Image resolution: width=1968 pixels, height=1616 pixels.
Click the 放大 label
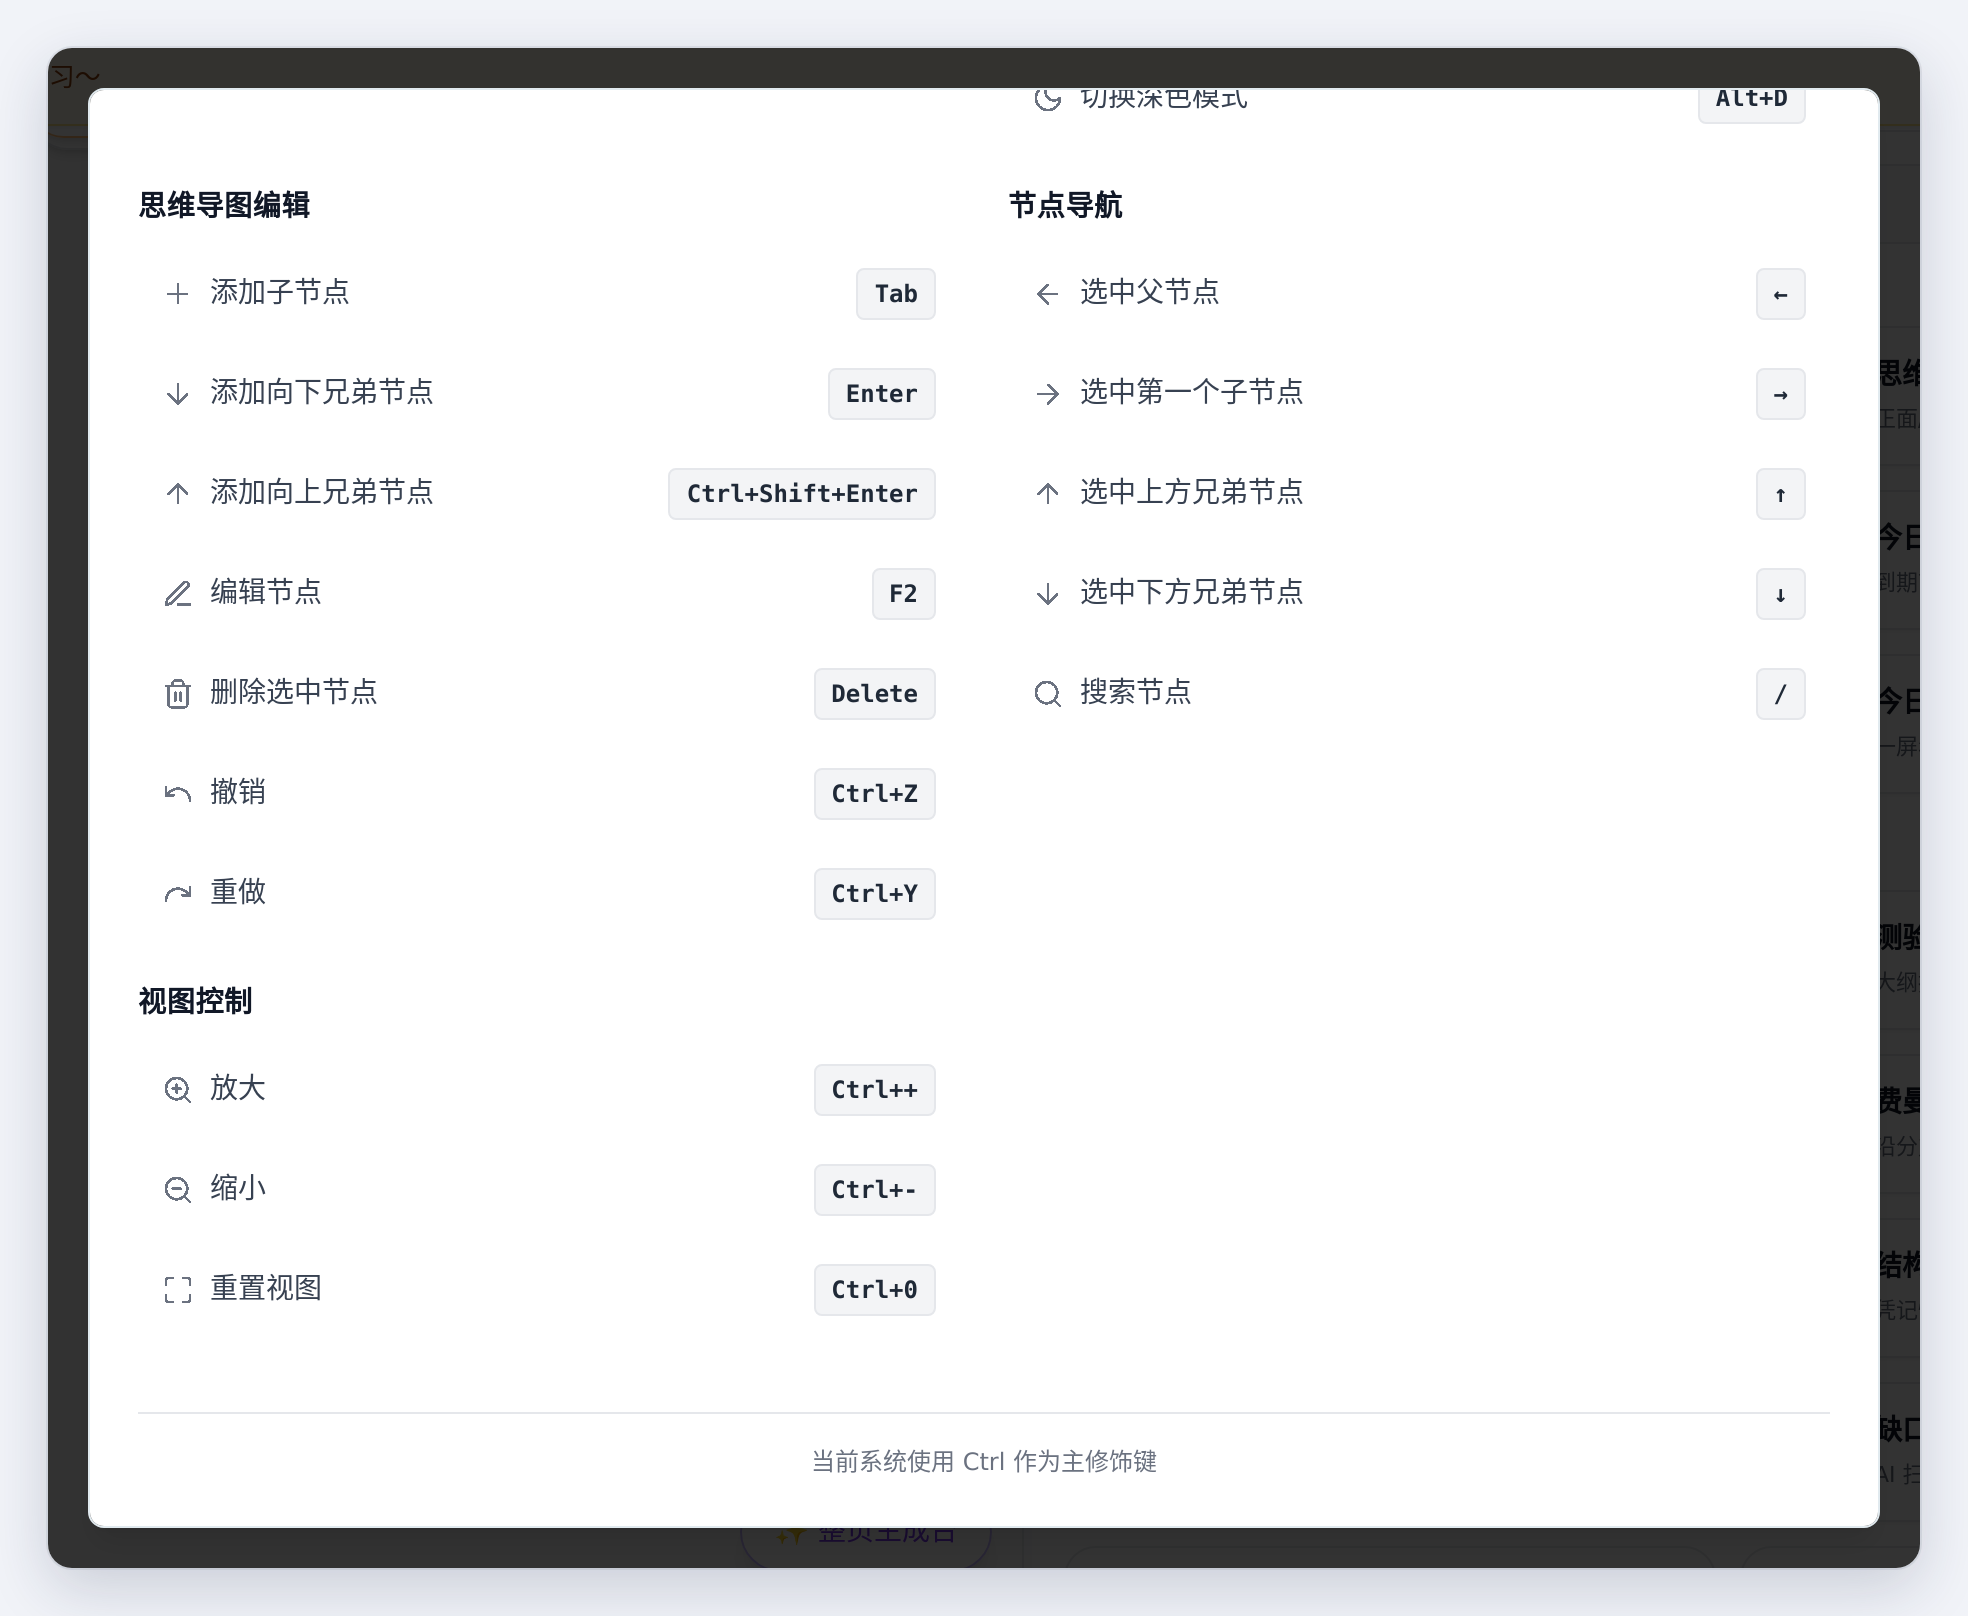(x=238, y=1088)
